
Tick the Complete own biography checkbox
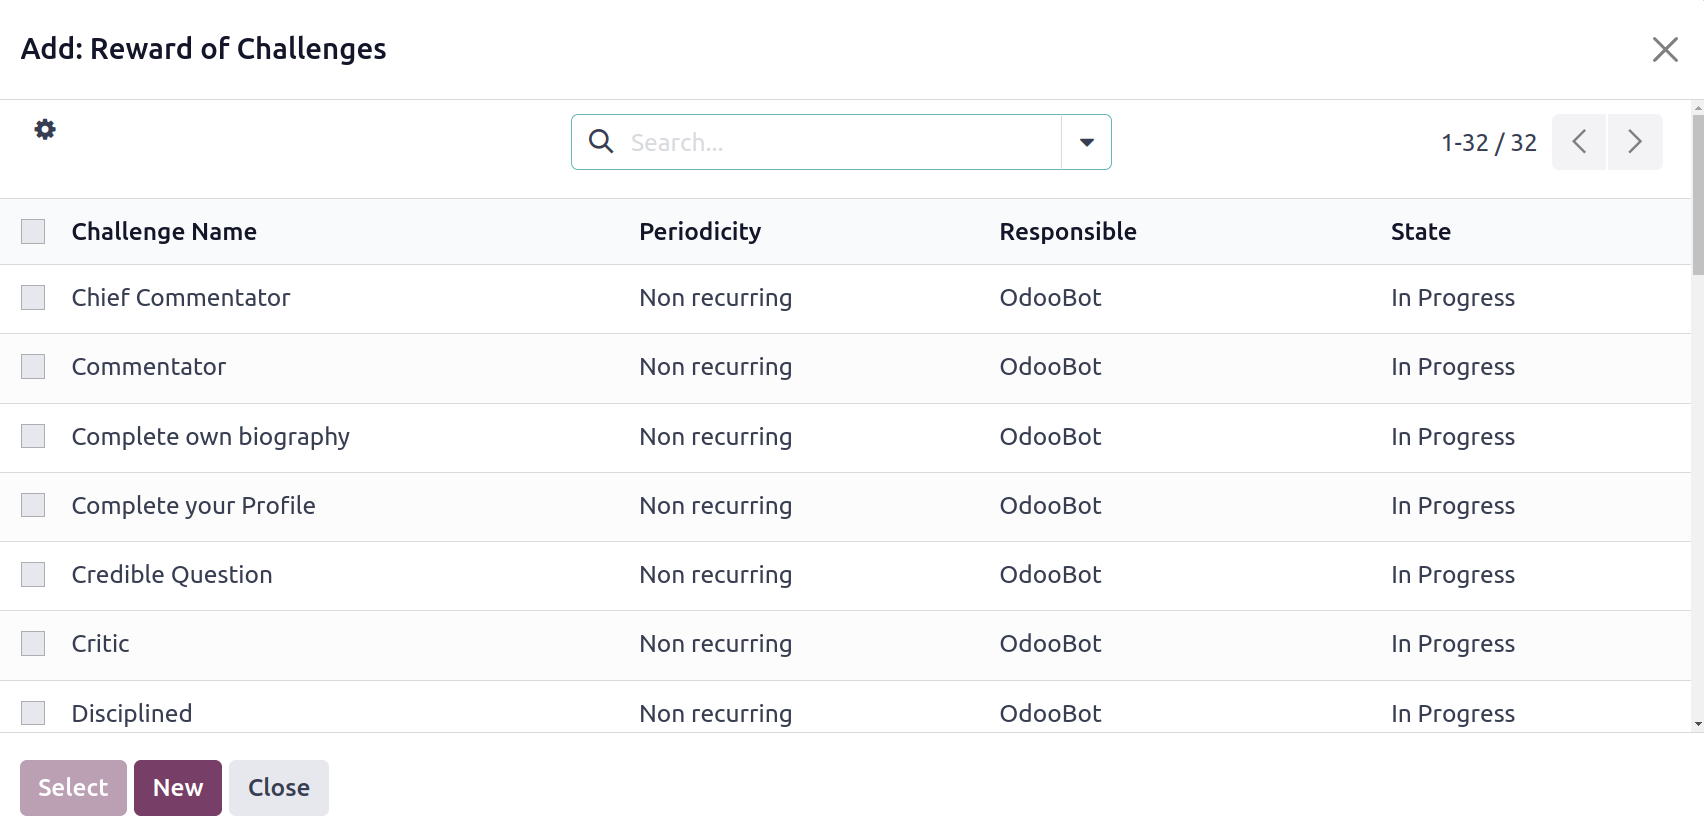pyautogui.click(x=33, y=437)
